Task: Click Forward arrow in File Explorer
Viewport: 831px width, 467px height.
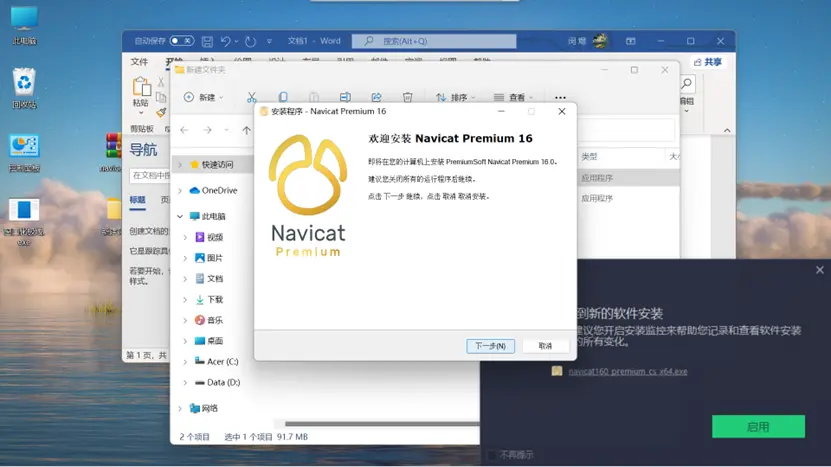Action: [207, 130]
